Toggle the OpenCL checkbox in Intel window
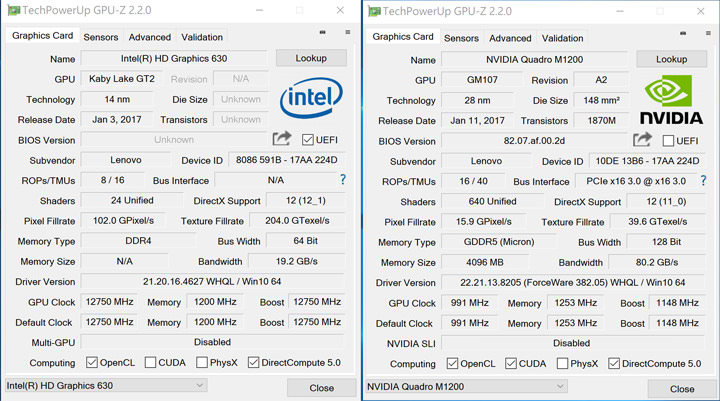Screen dimensions: 720x401 click(x=92, y=362)
